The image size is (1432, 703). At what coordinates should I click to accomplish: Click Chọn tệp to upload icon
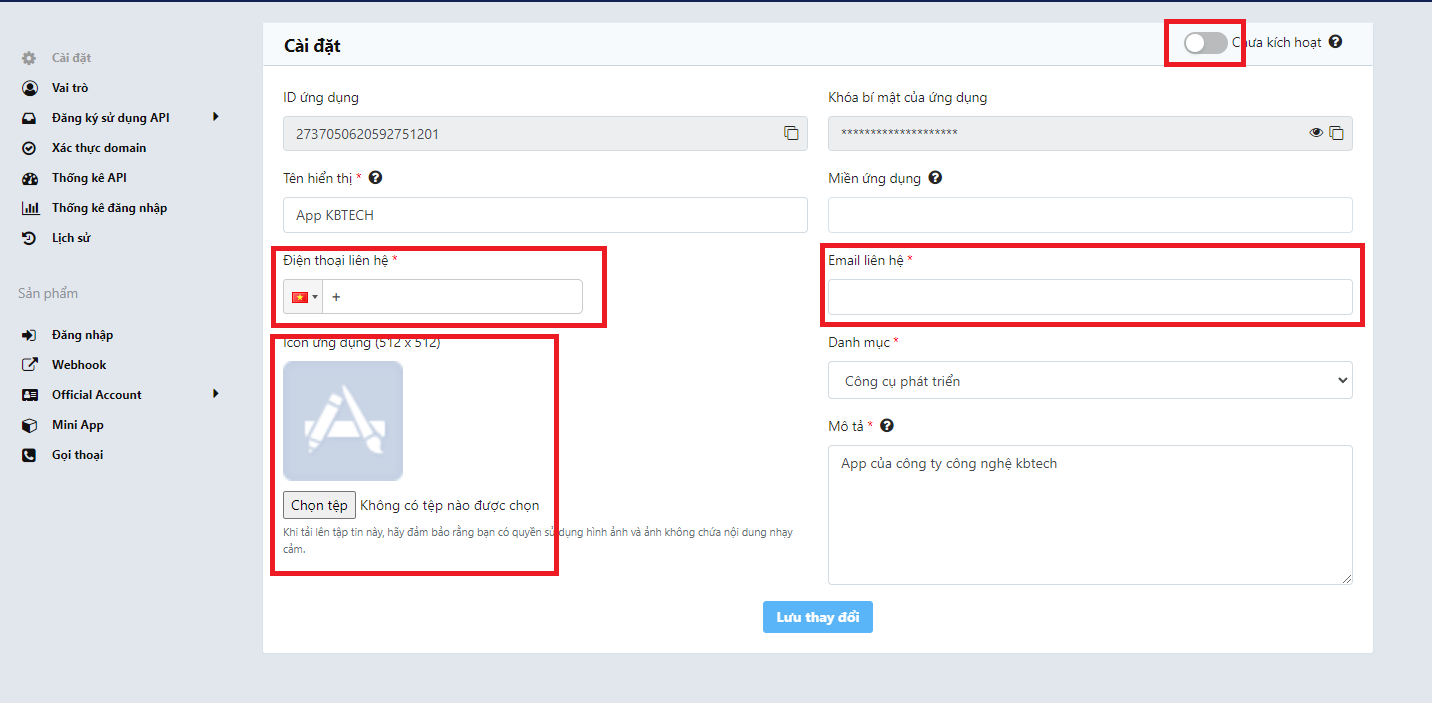pos(319,505)
